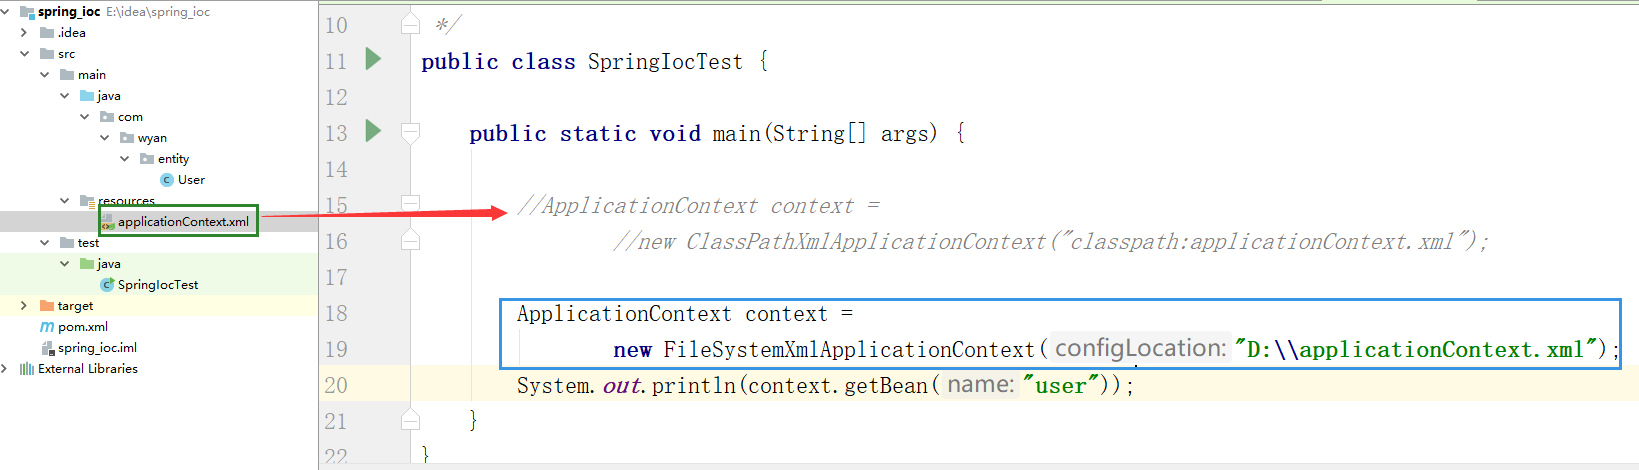Click the configLocation parameter hint

[1140, 348]
